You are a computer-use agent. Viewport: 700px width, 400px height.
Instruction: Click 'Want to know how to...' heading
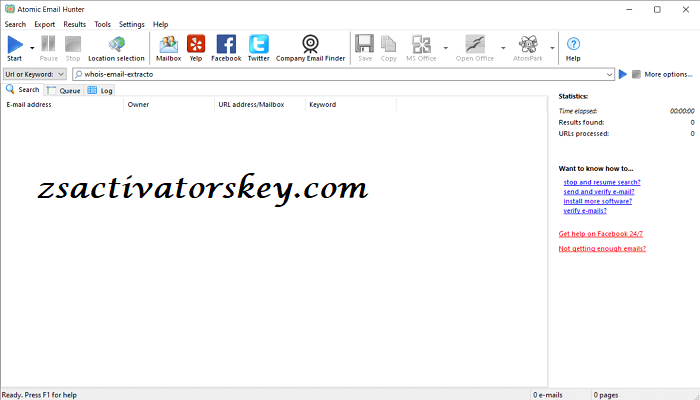click(x=596, y=168)
